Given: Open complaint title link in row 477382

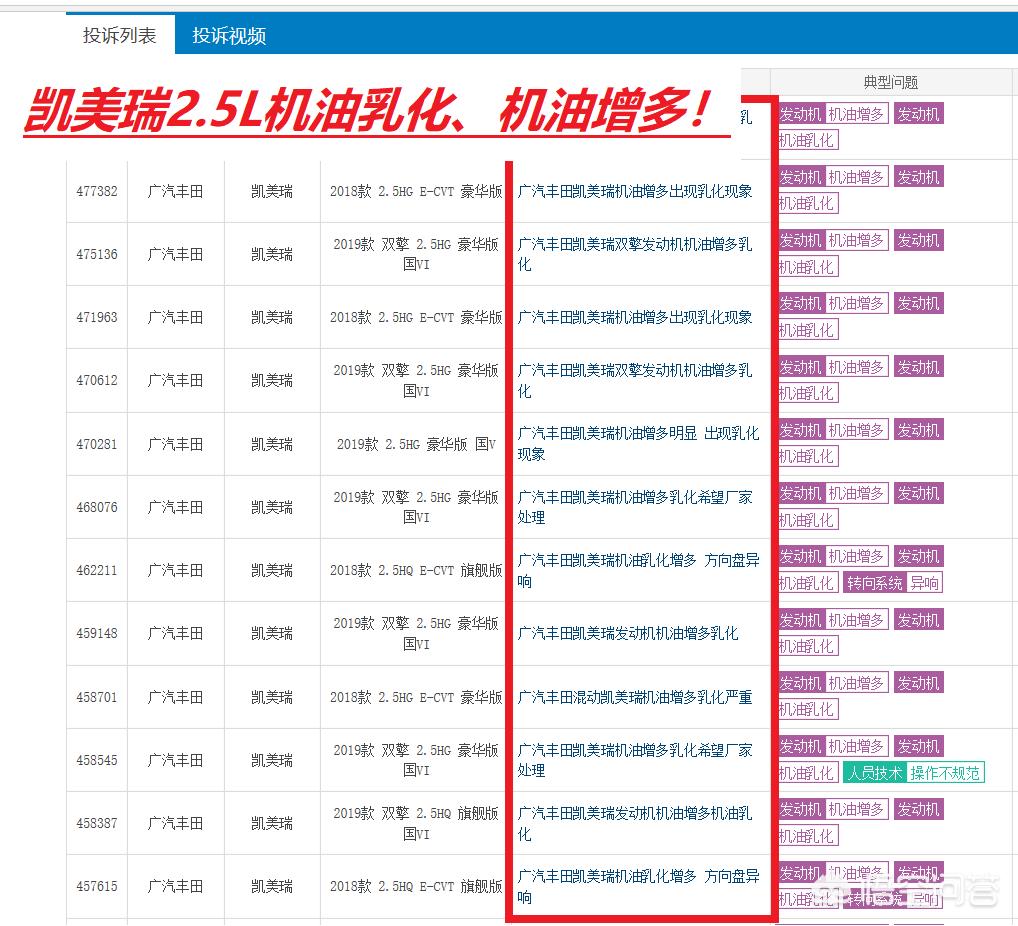Looking at the screenshot, I should click(x=634, y=192).
